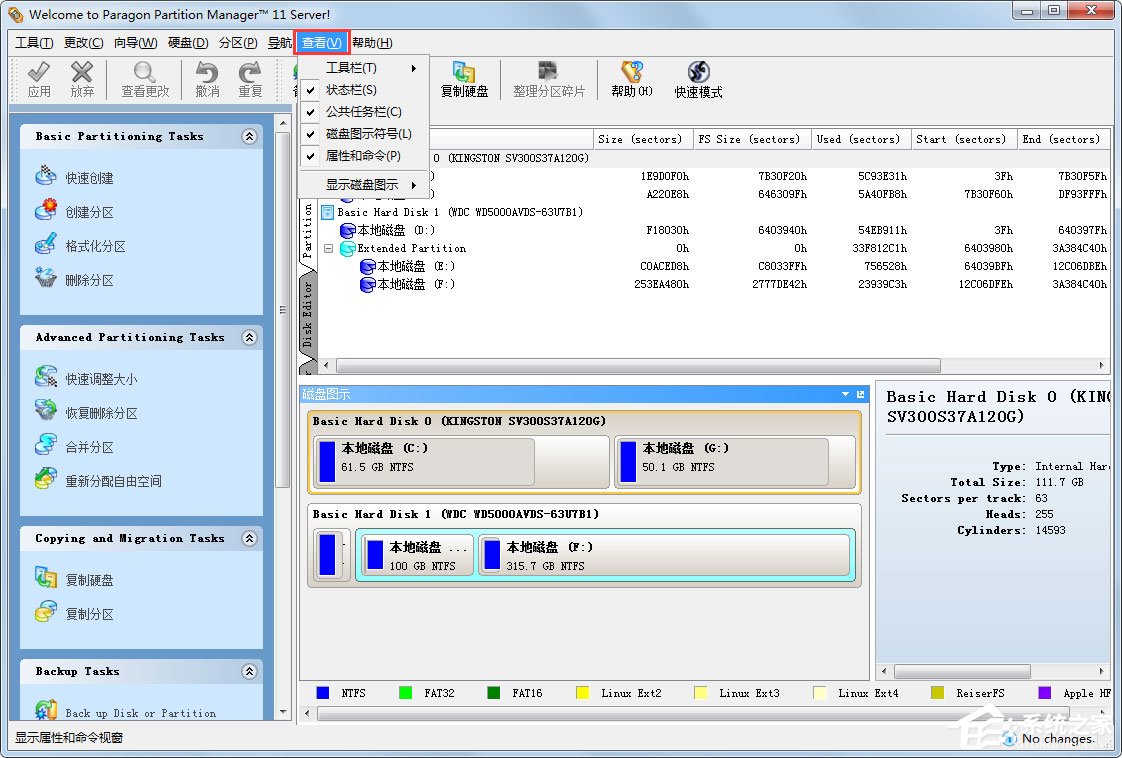Click the Undo (撤消) arrow icon

(207, 72)
